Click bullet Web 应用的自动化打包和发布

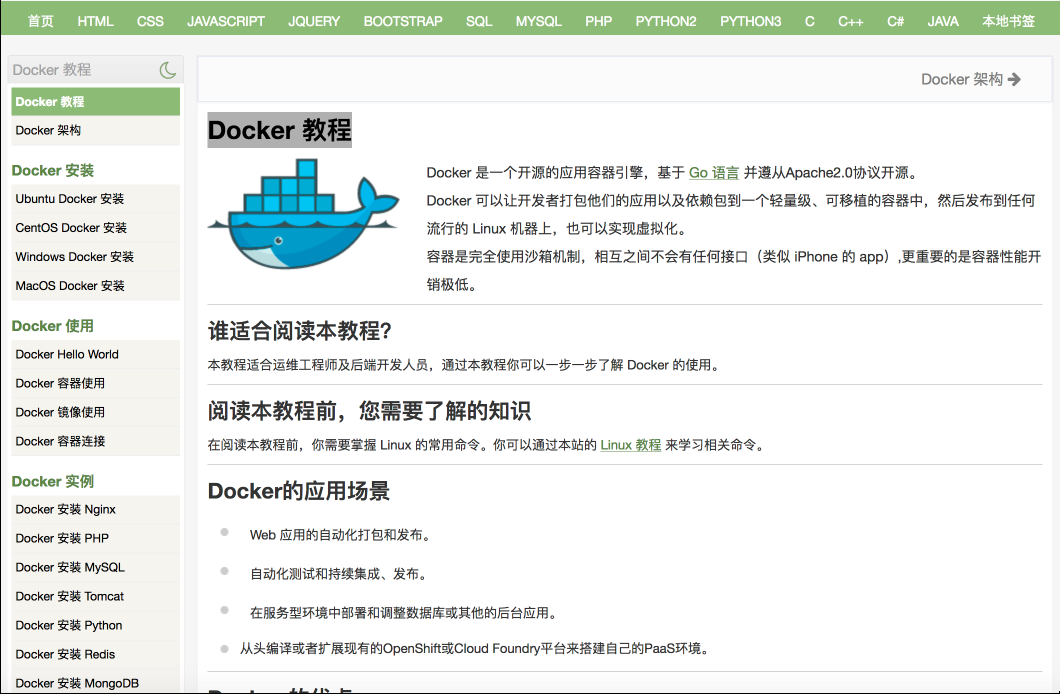pyautogui.click(x=341, y=535)
